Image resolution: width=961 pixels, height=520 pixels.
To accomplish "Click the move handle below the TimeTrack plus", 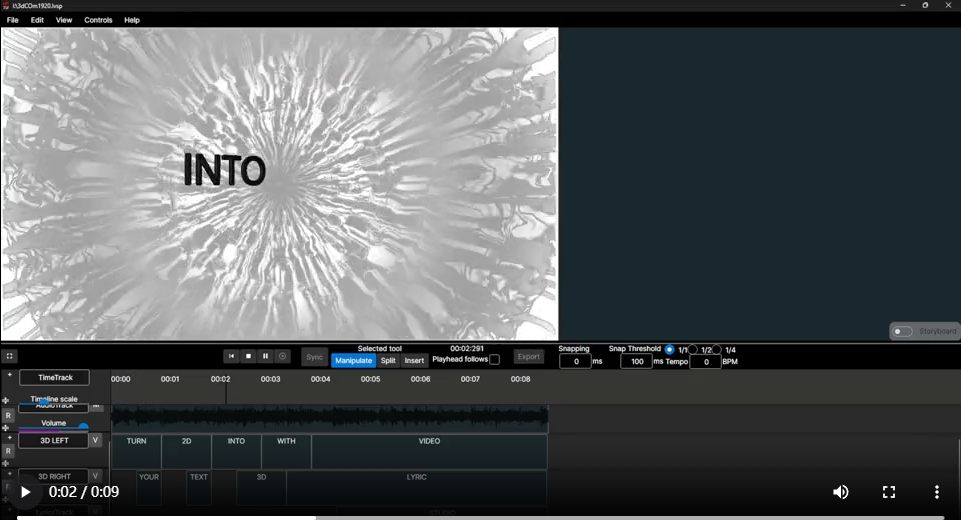I will (6, 400).
